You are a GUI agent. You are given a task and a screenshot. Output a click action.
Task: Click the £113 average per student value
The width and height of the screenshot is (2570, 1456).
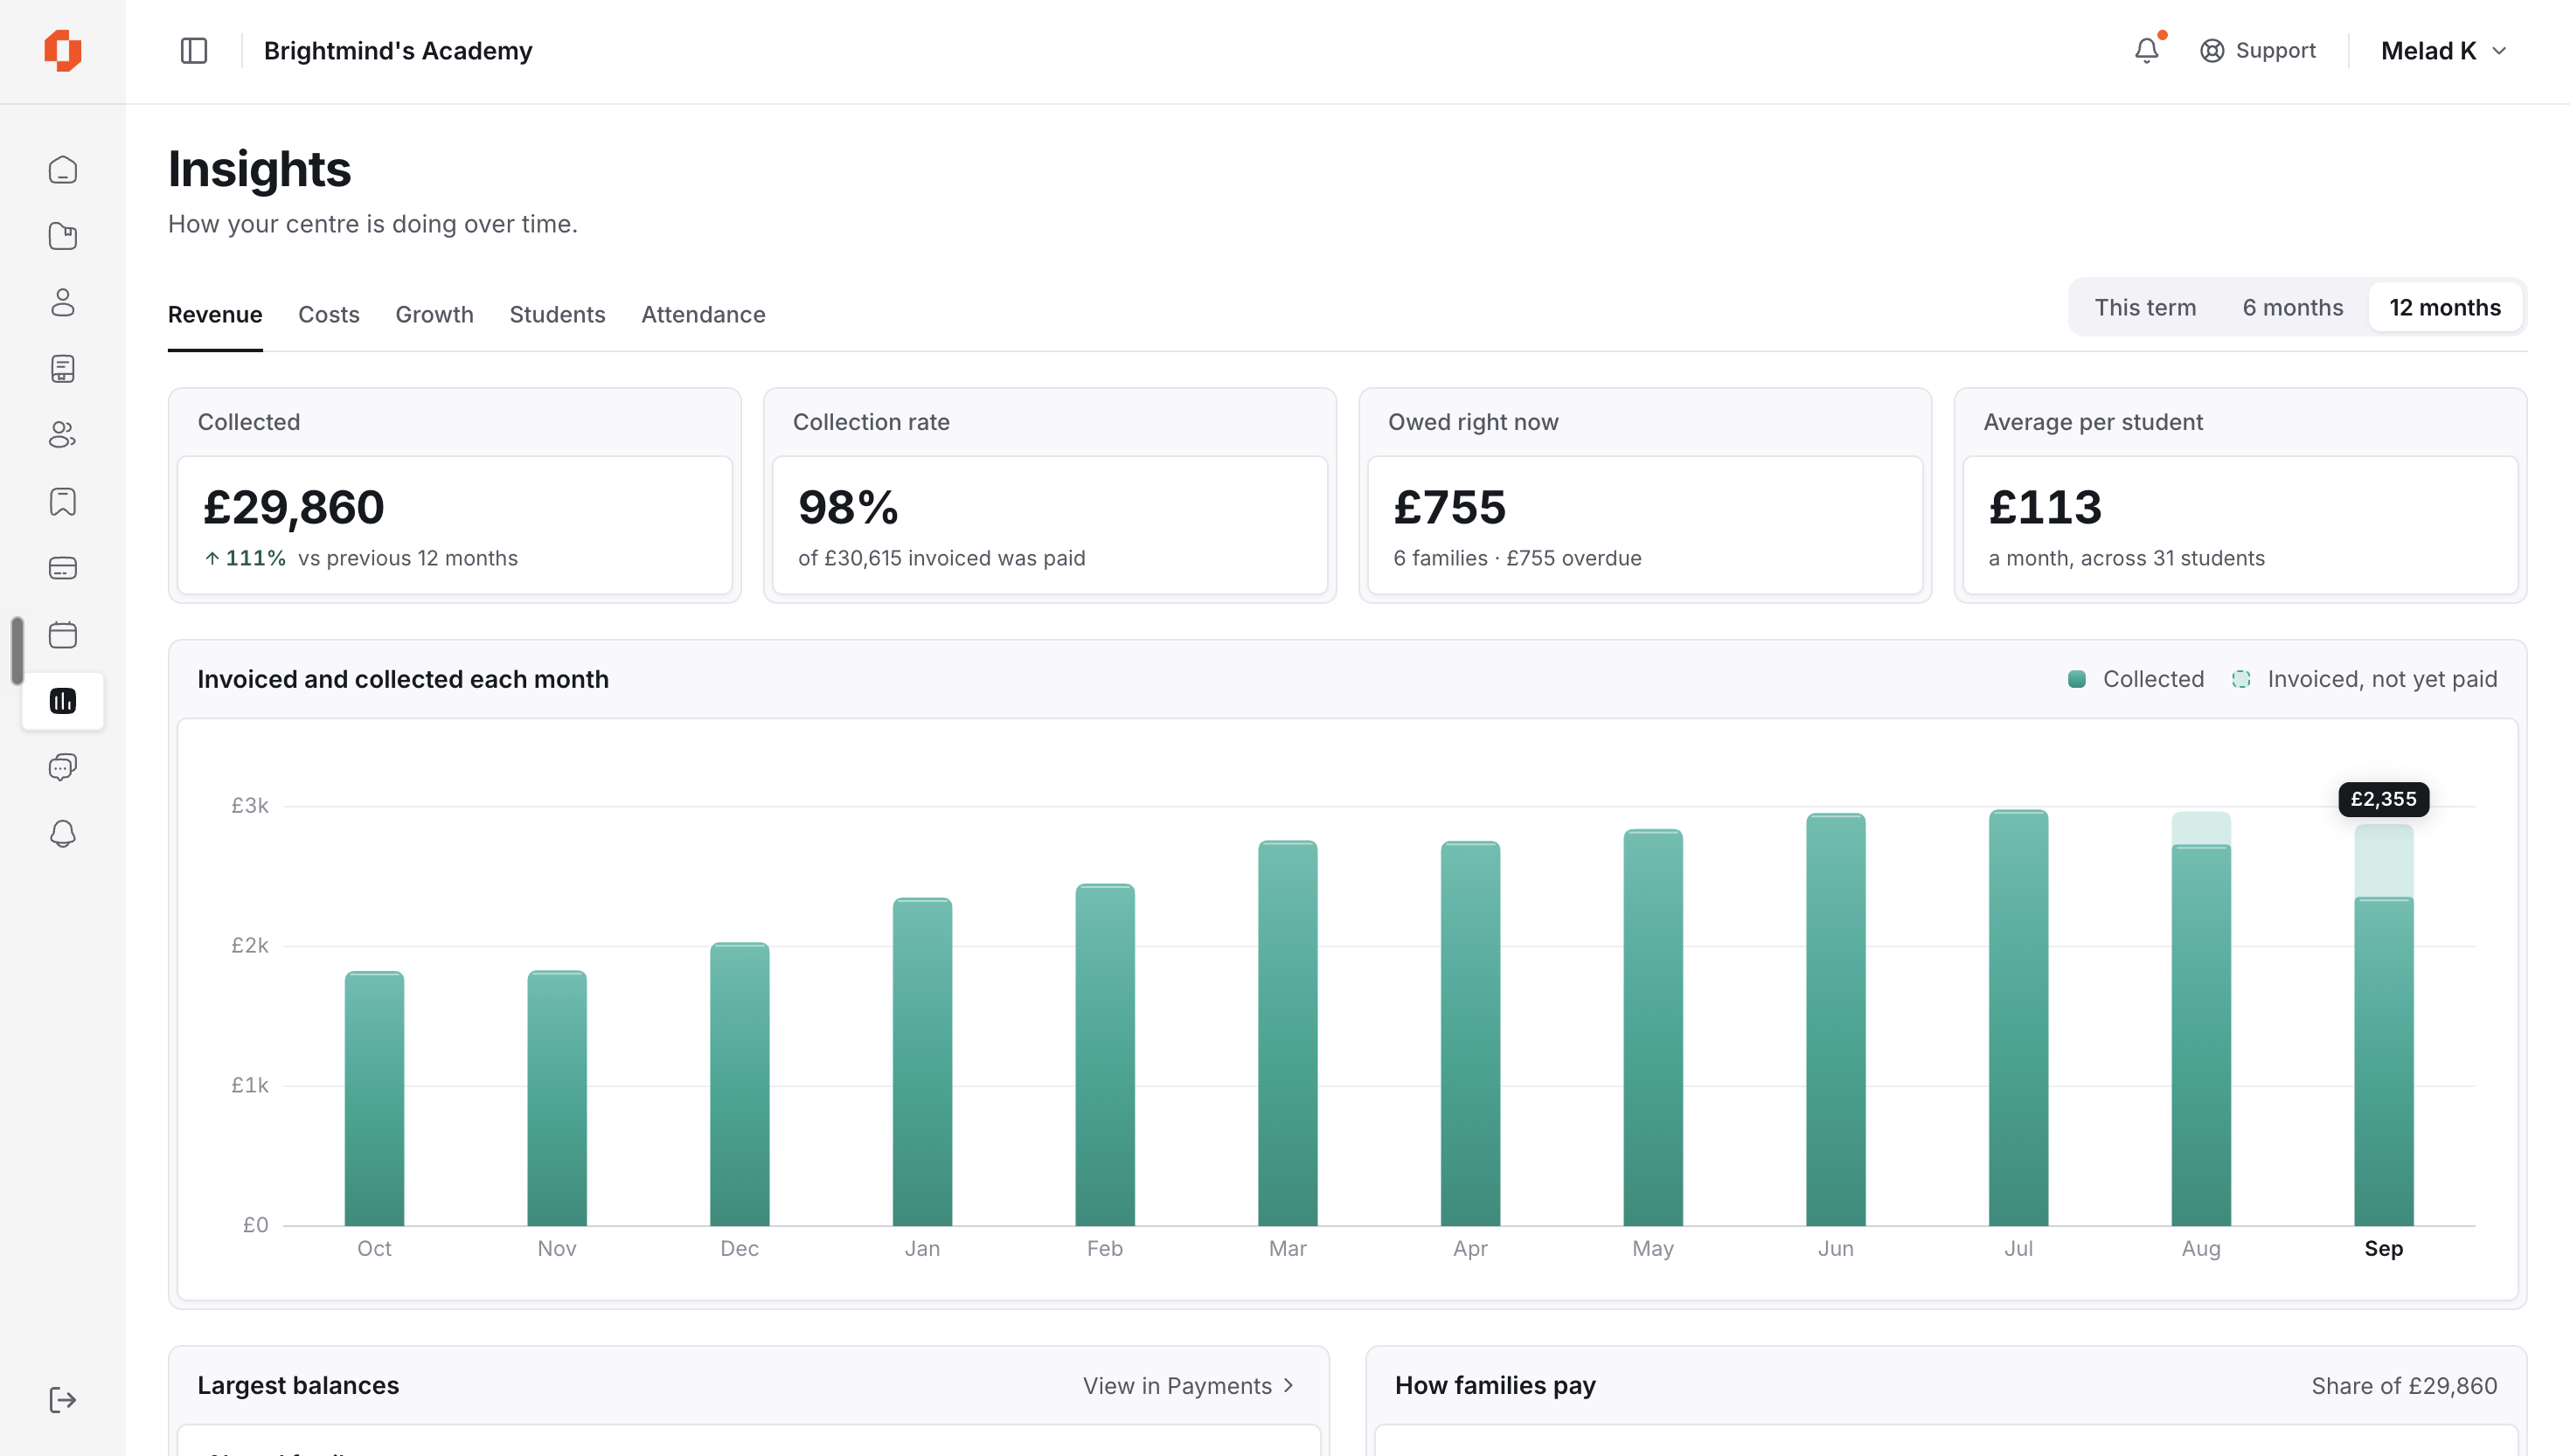2045,507
